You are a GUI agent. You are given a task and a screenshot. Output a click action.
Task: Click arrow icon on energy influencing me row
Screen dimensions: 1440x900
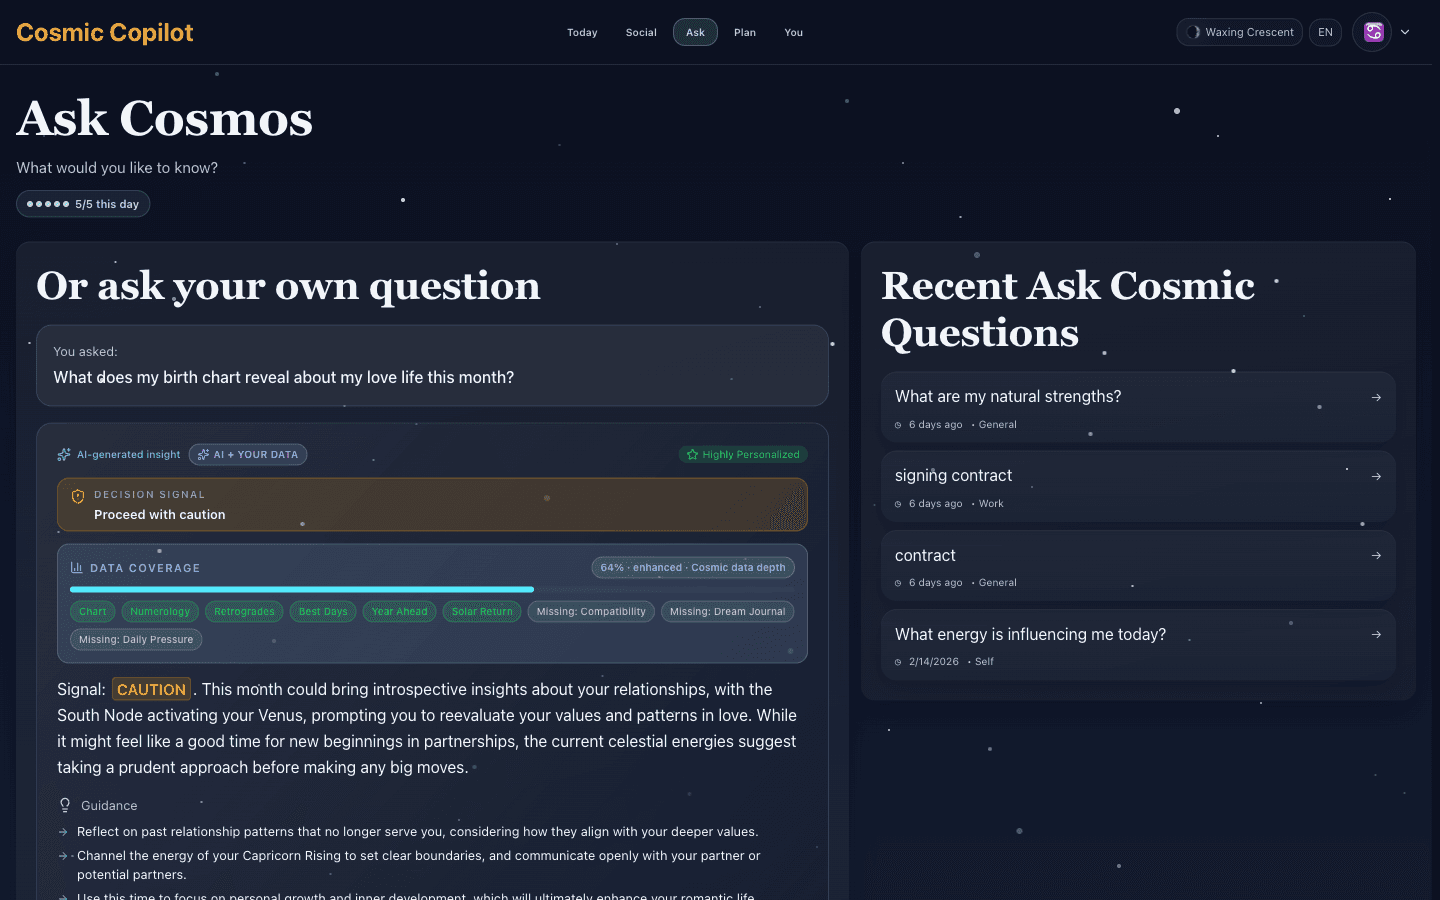click(1376, 634)
